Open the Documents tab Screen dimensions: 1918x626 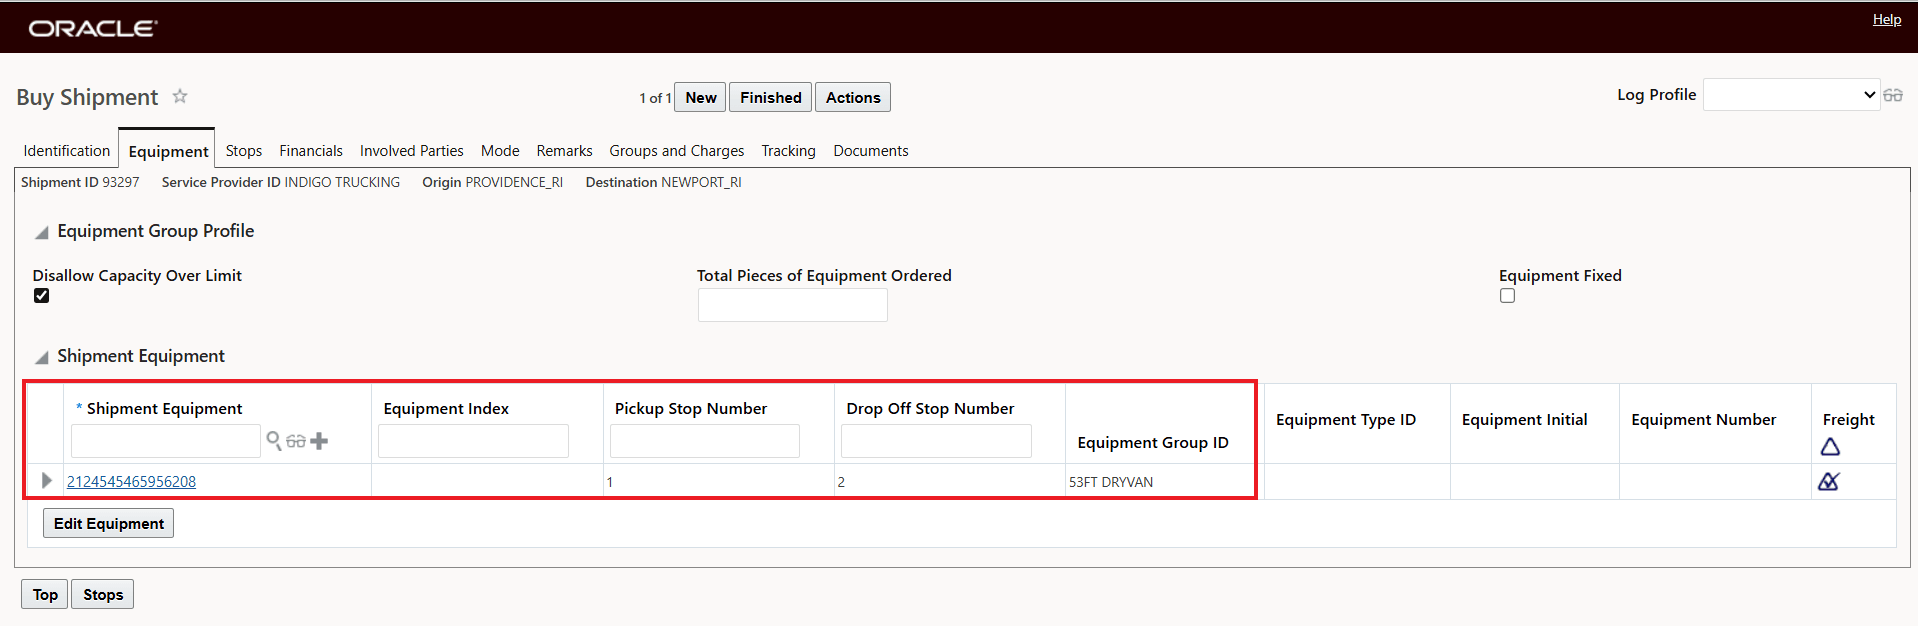pyautogui.click(x=871, y=151)
